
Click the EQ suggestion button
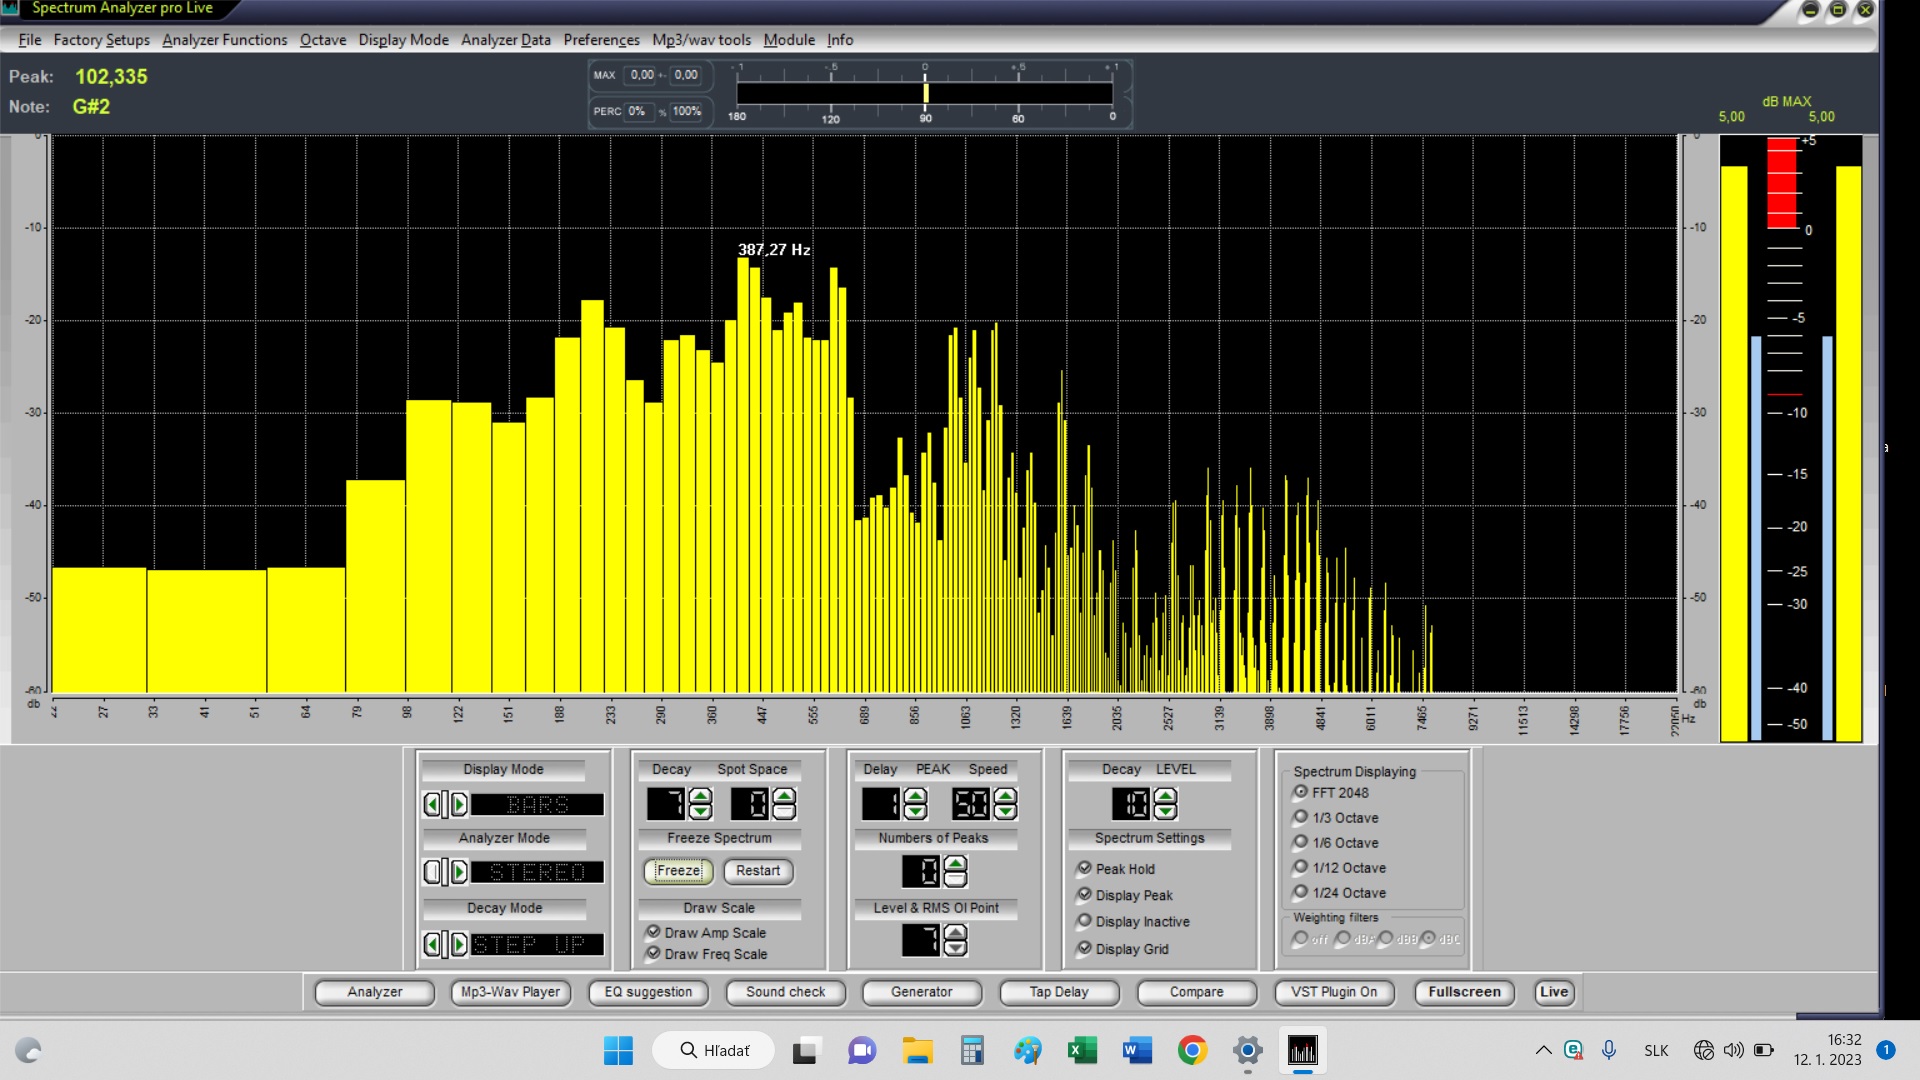[648, 992]
